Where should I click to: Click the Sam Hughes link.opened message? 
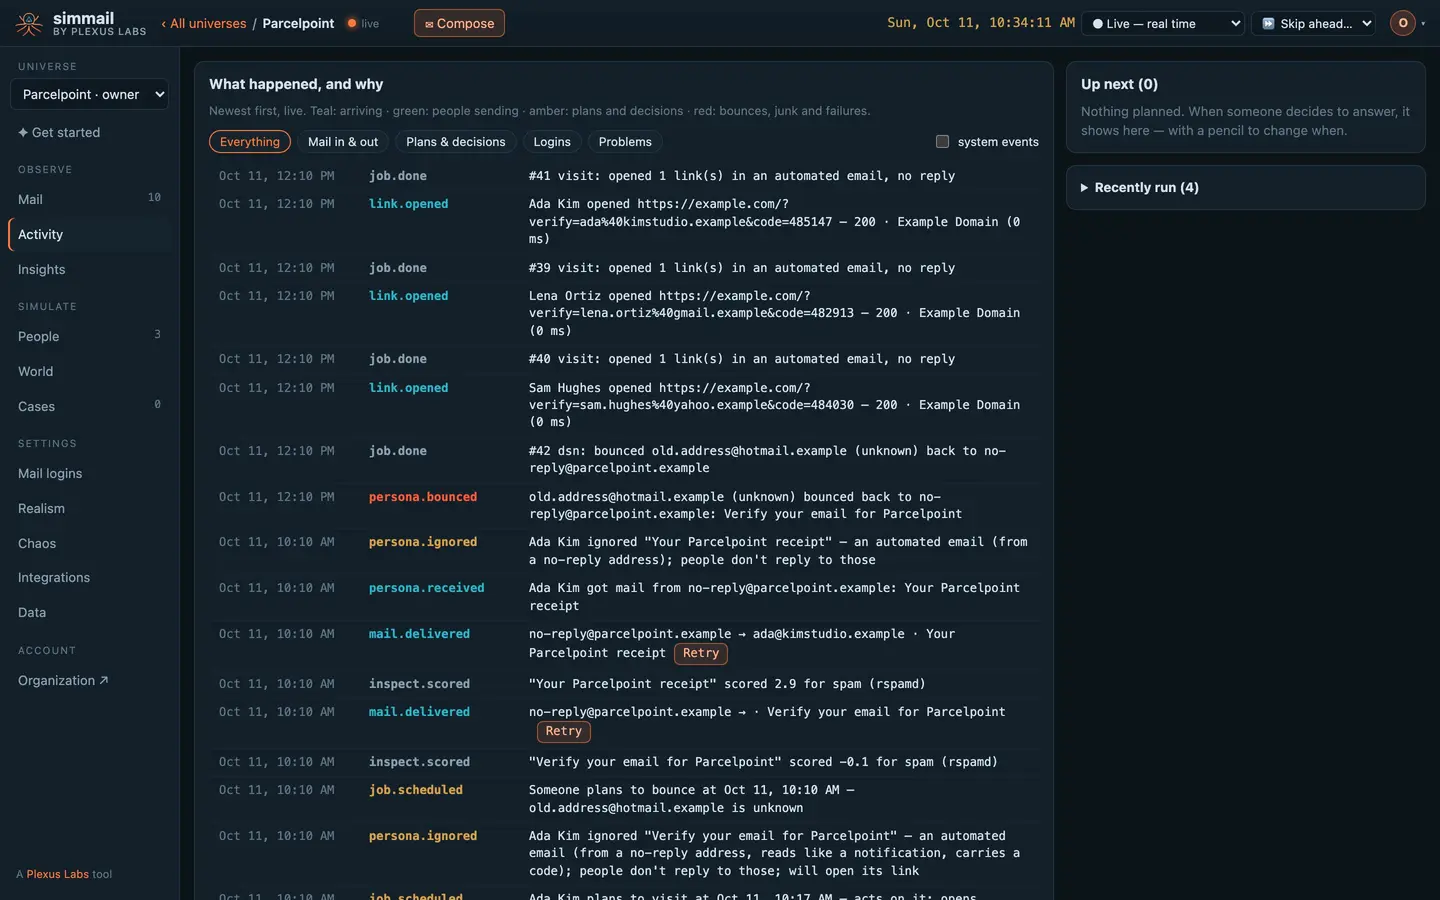[774, 405]
